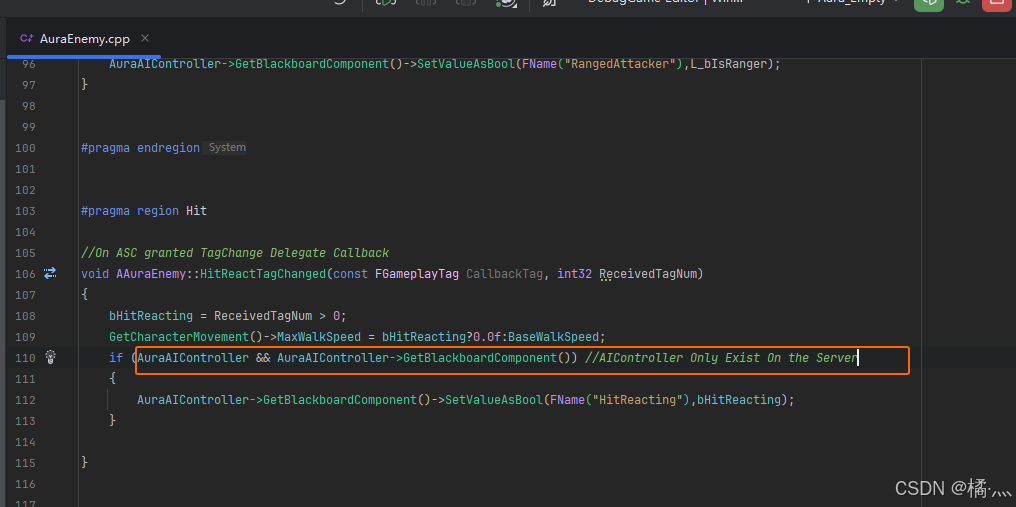Click the 'void' keyword on line 106
Screen dimensions: 1016x507
95,274
